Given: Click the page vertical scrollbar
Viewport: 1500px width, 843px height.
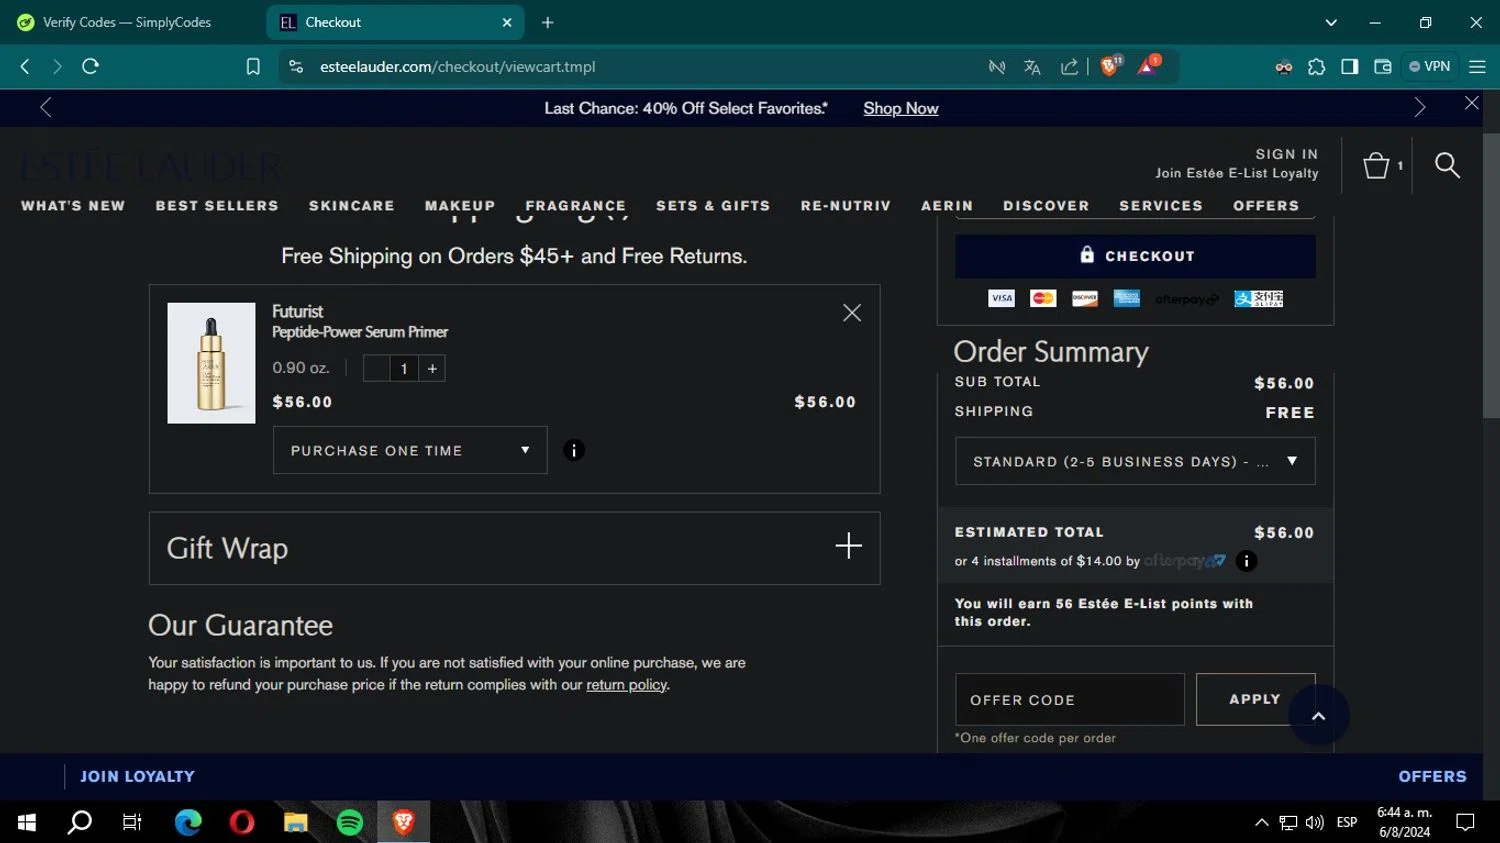Looking at the screenshot, I should [1491, 275].
